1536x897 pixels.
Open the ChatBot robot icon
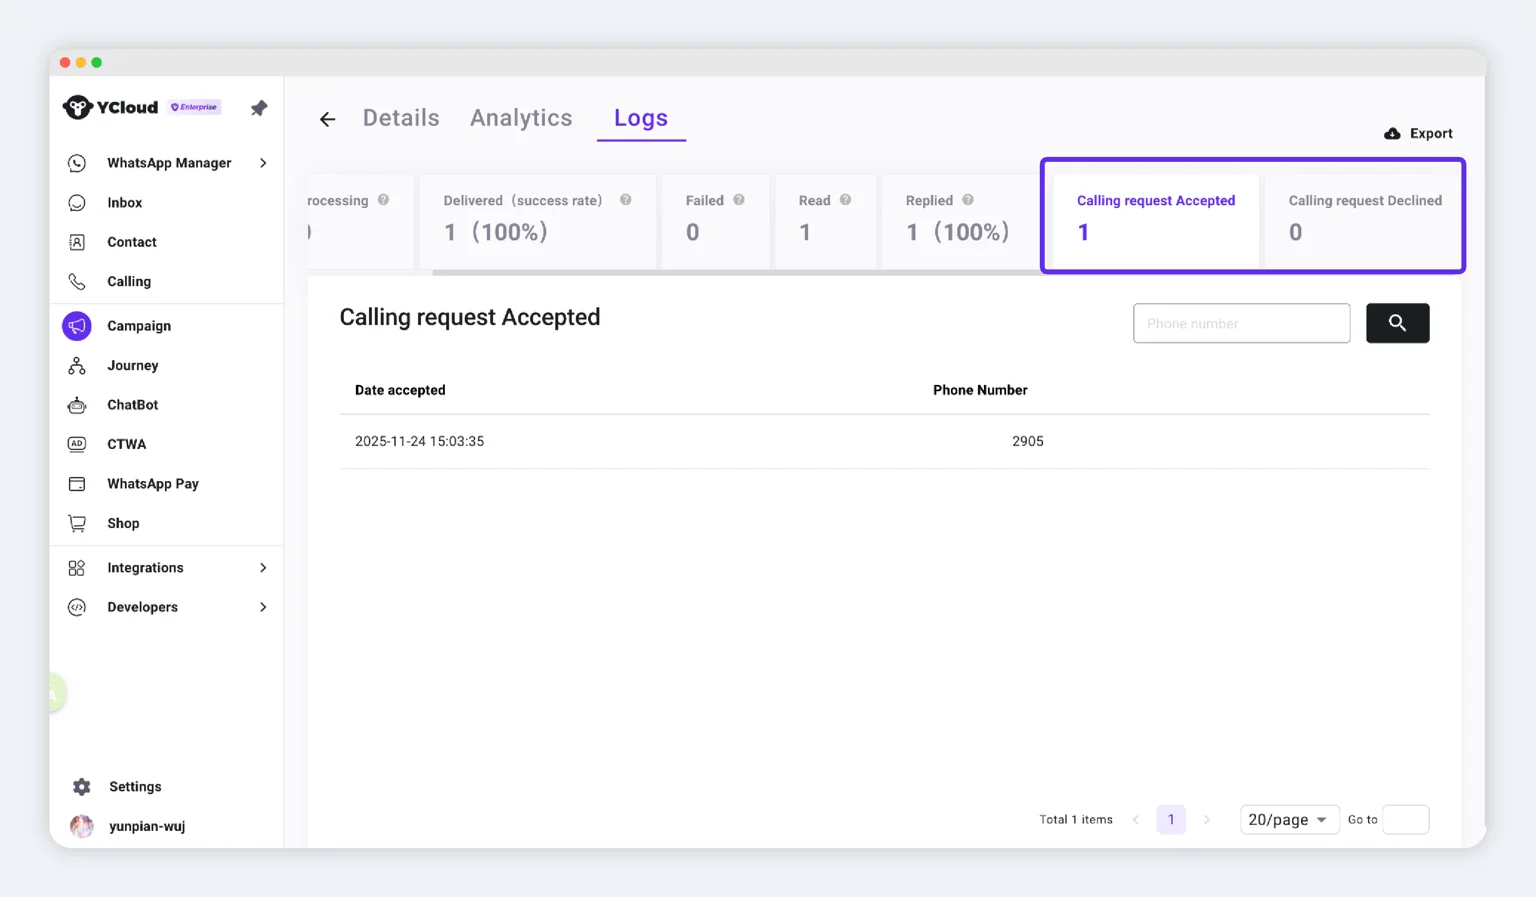click(77, 405)
